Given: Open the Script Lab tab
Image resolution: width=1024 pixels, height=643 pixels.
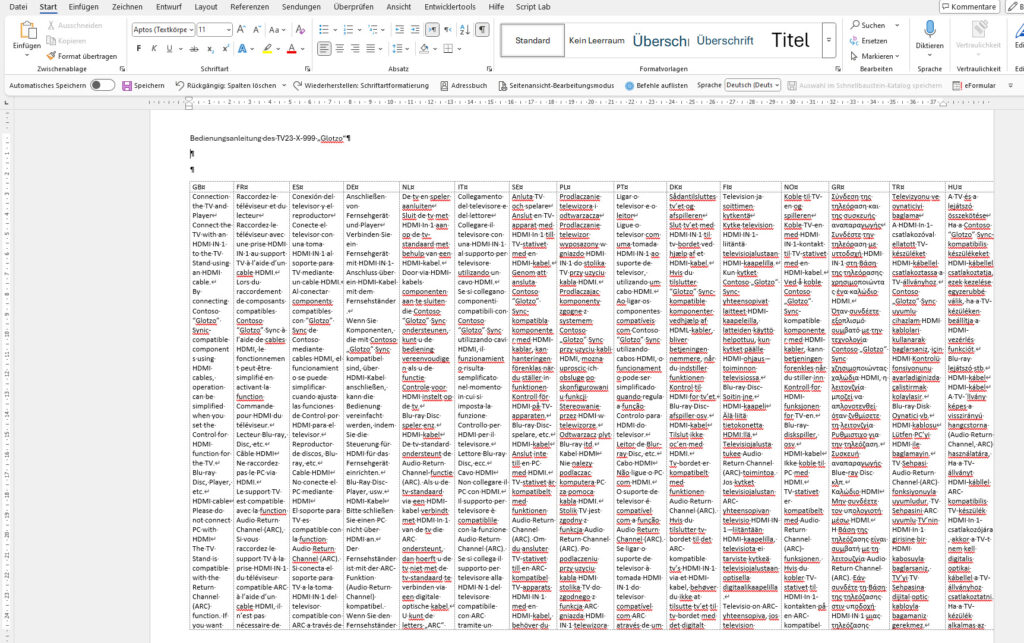Looking at the screenshot, I should 533,7.
